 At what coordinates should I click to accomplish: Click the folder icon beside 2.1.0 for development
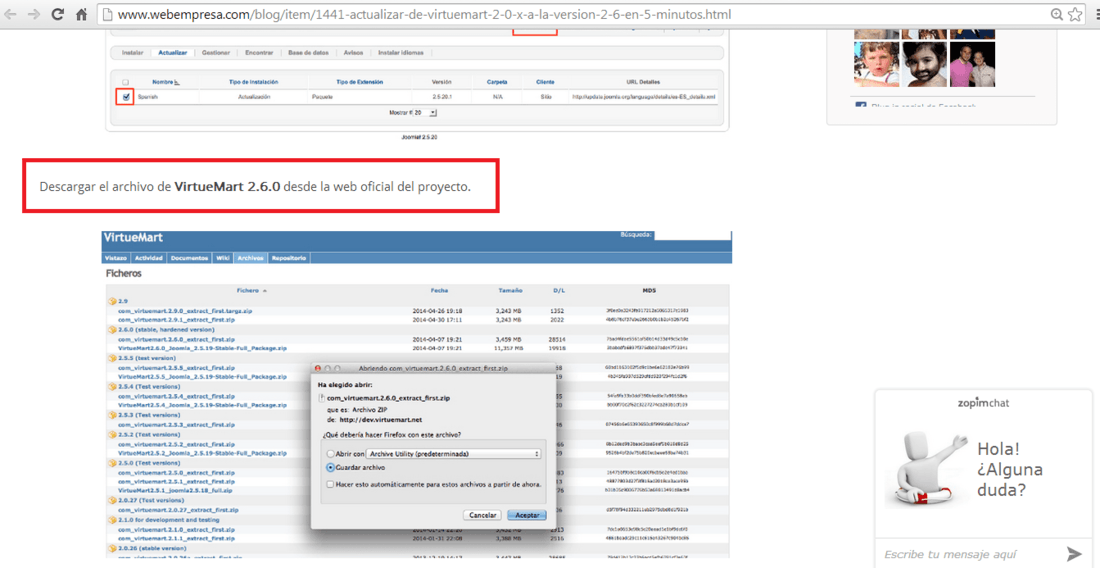[112, 520]
